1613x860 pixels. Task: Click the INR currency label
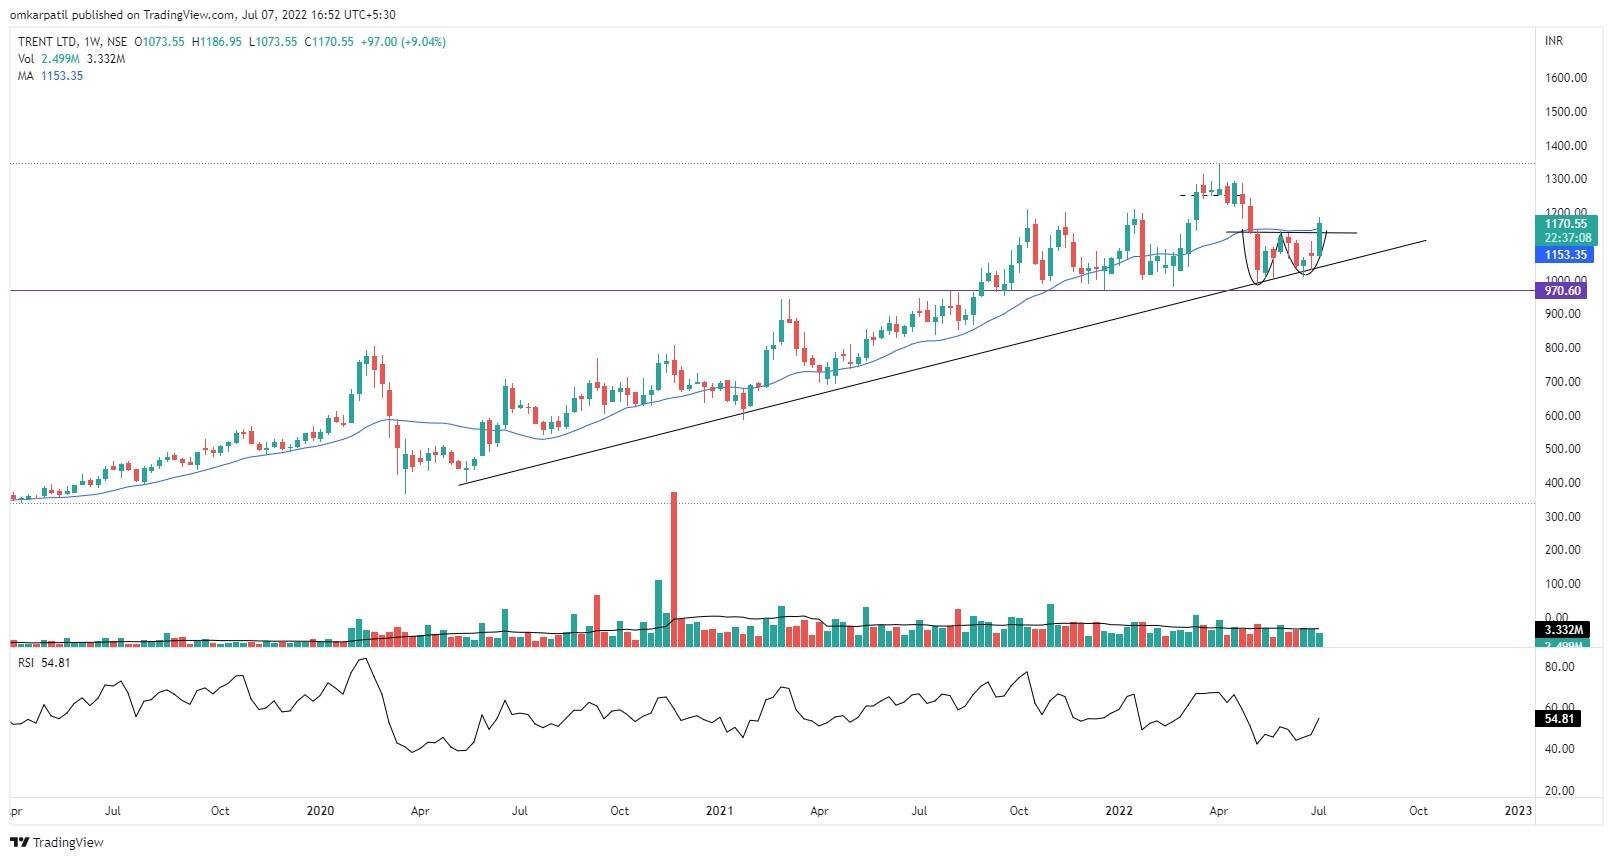pos(1554,41)
